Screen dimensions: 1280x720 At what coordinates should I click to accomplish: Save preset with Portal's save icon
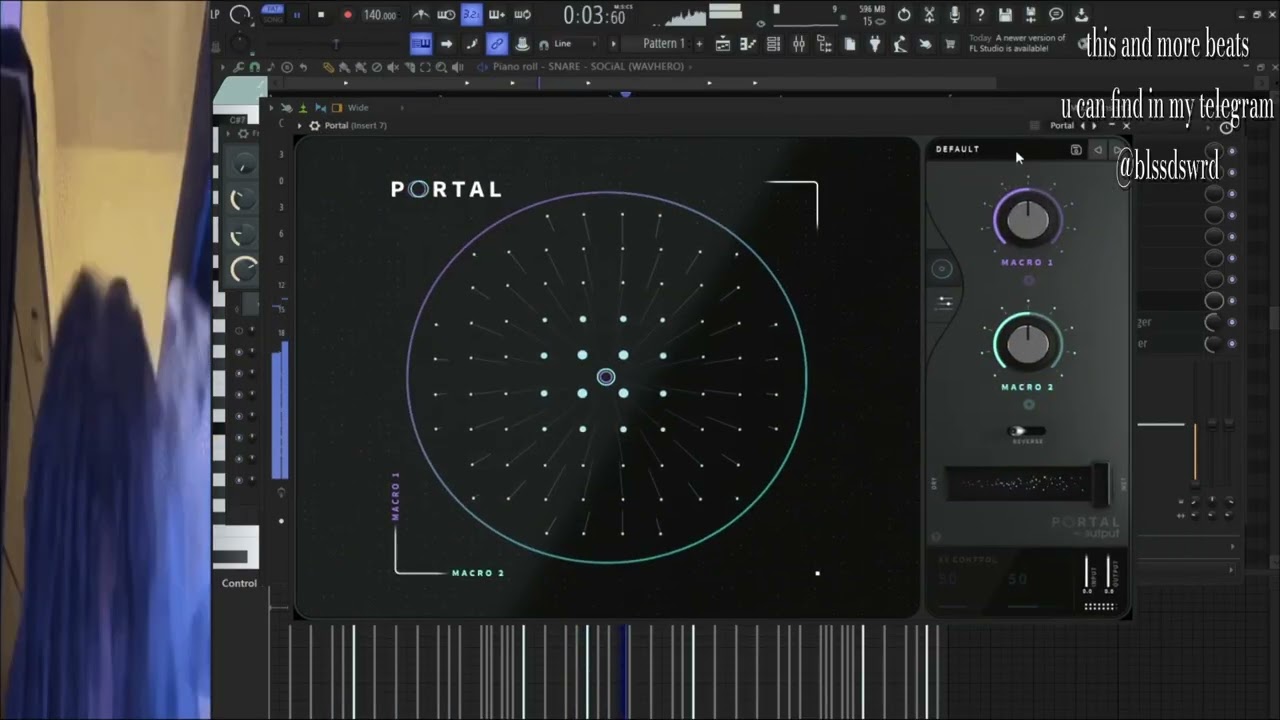click(1076, 150)
